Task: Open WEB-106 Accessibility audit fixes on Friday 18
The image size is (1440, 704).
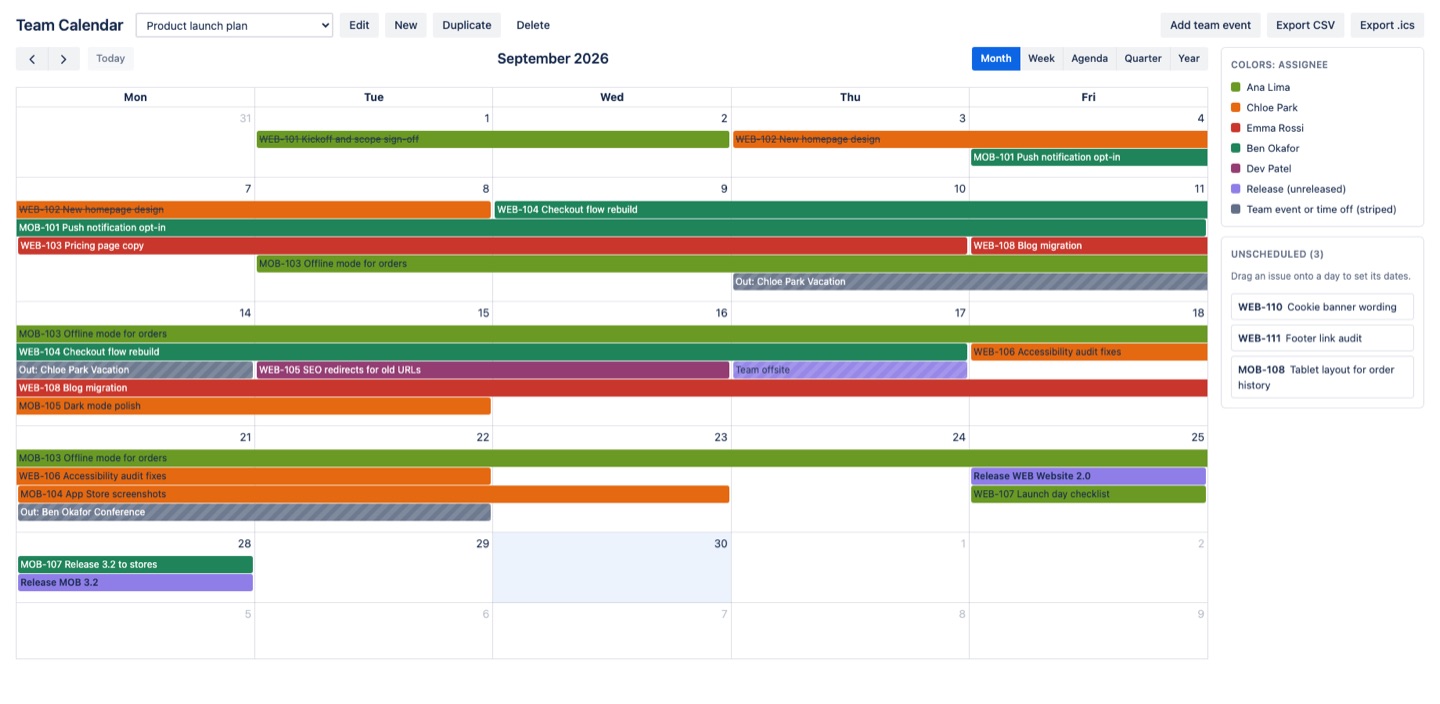Action: [1089, 352]
